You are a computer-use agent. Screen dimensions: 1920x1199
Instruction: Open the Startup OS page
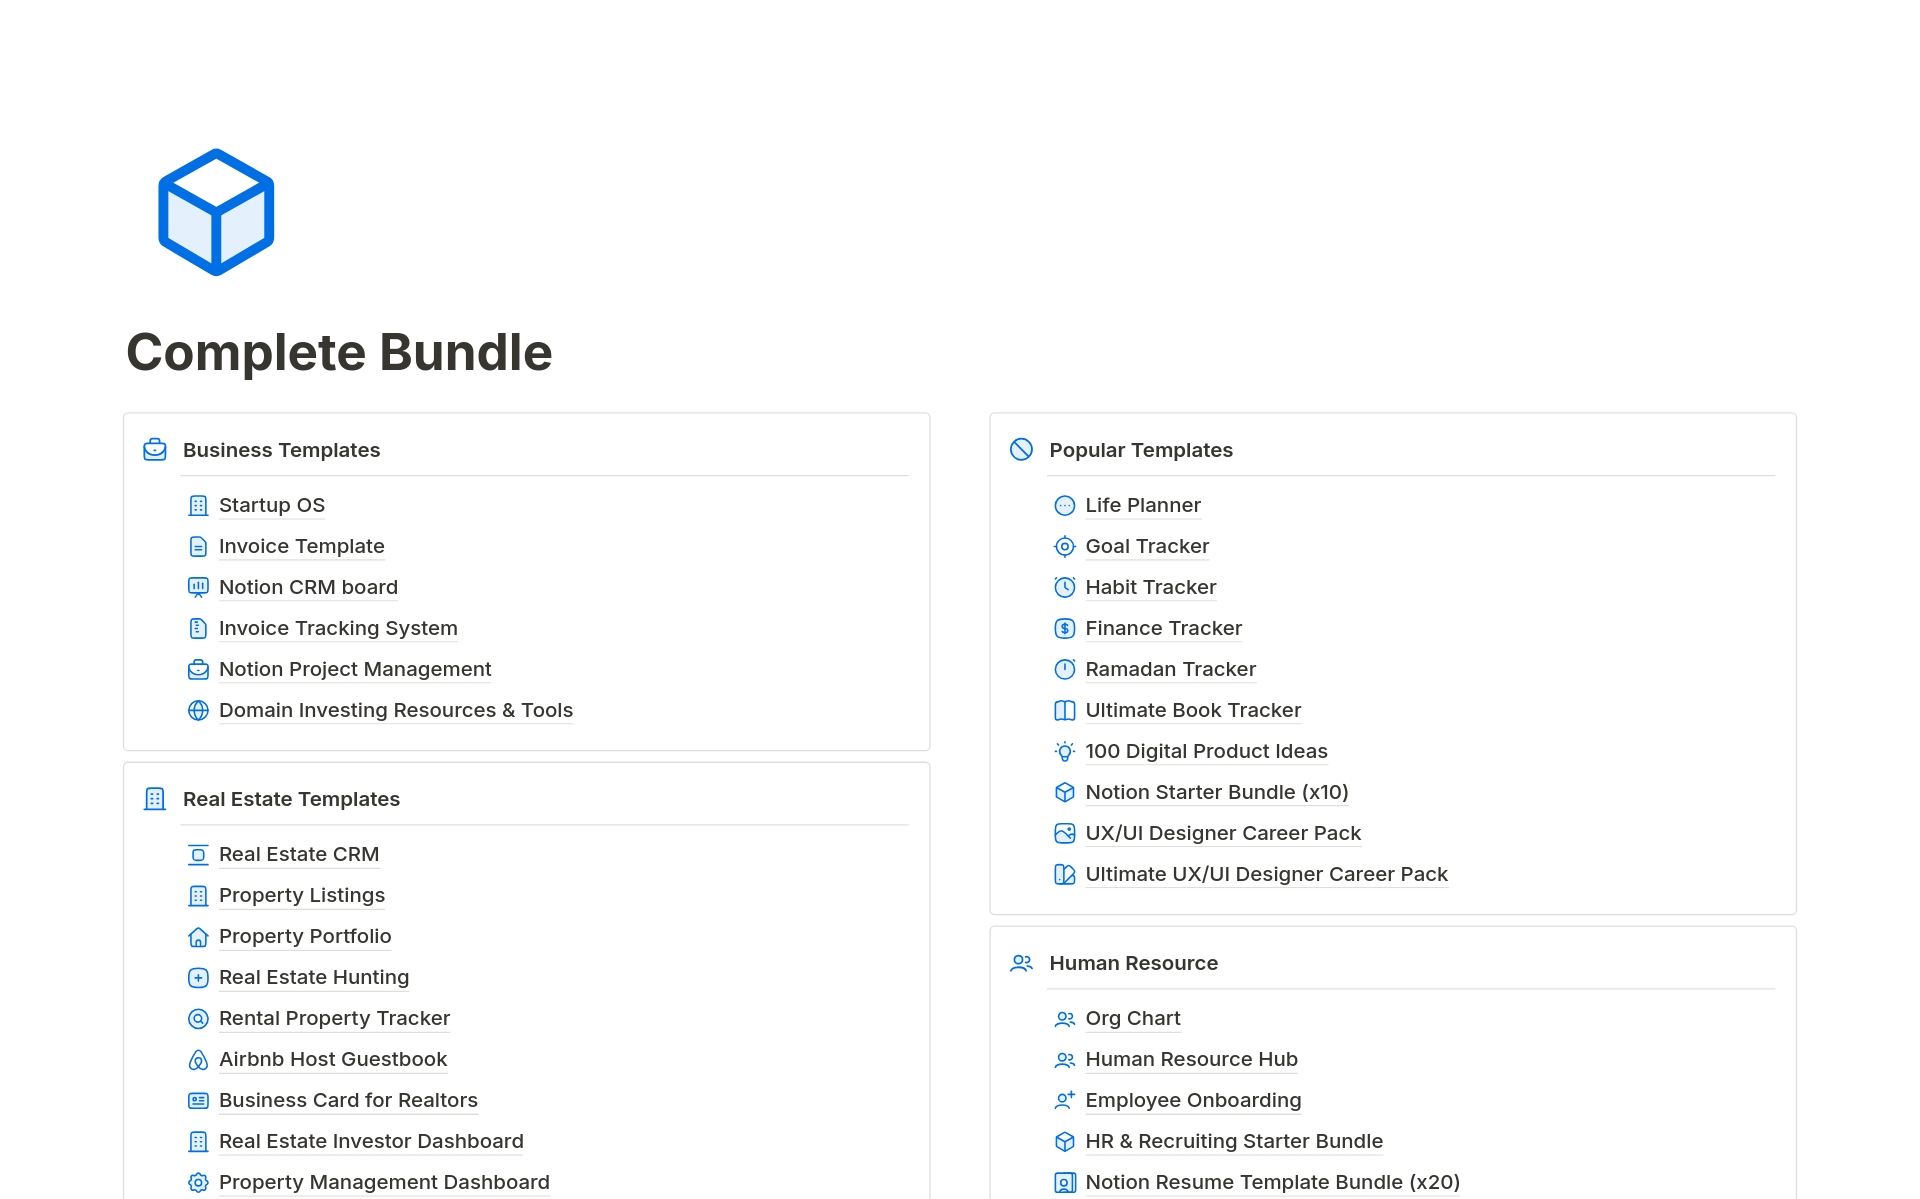271,505
